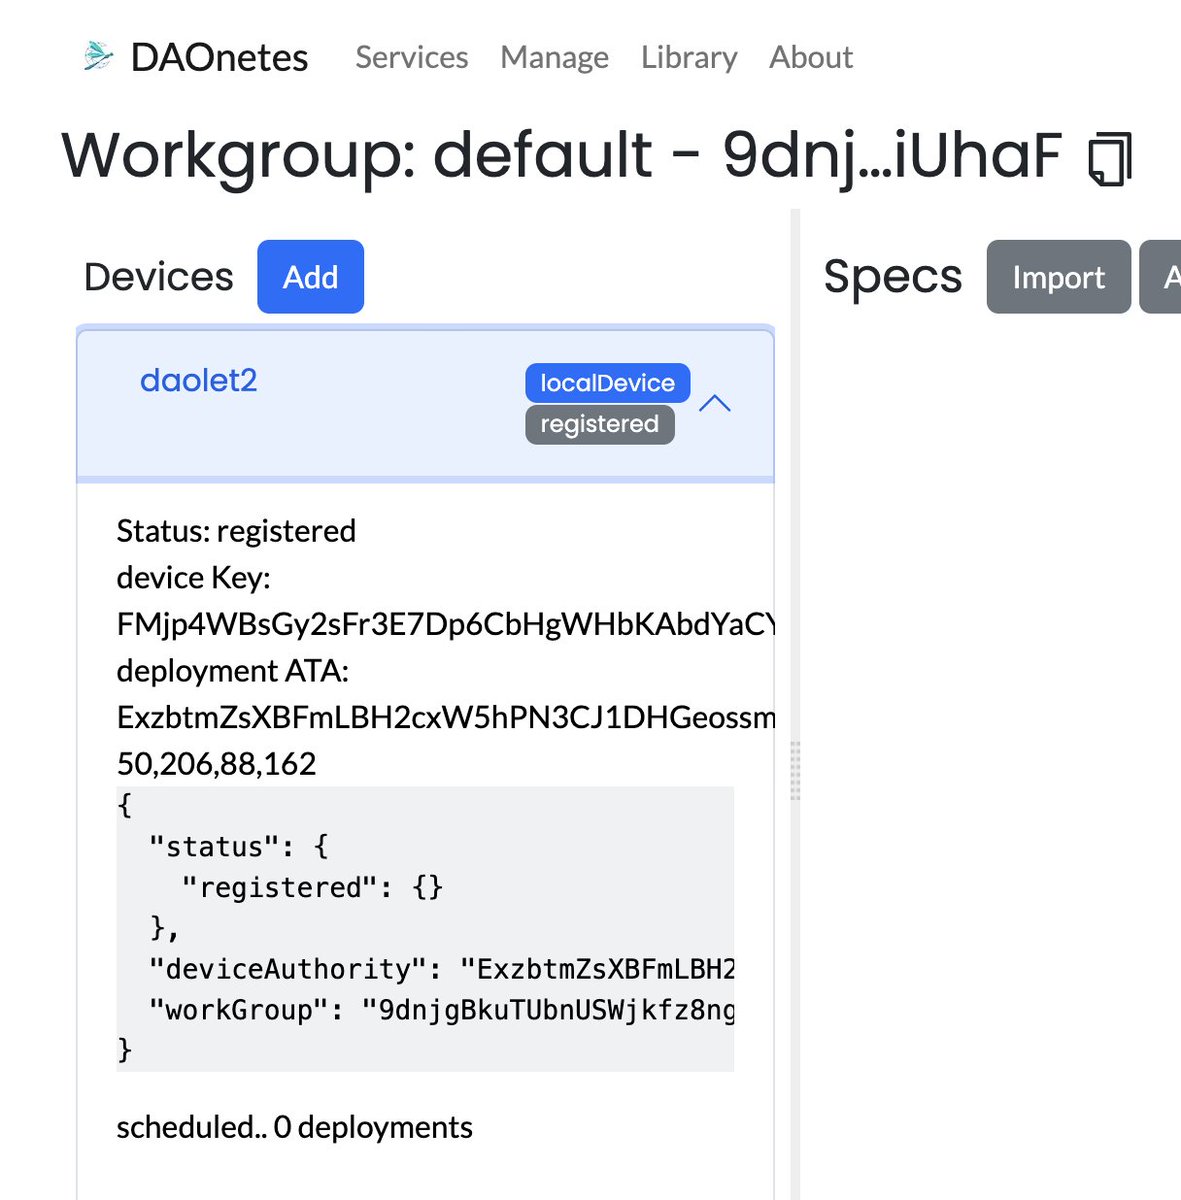
Task: Click the gray registered badge
Action: (x=599, y=424)
